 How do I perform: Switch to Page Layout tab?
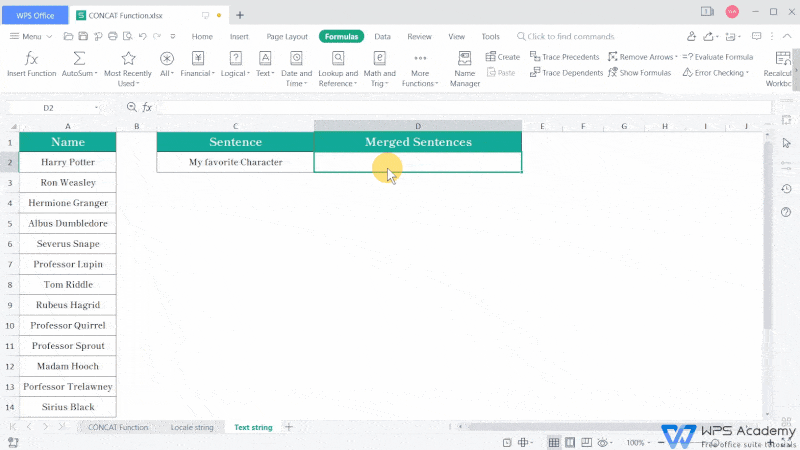click(x=287, y=37)
